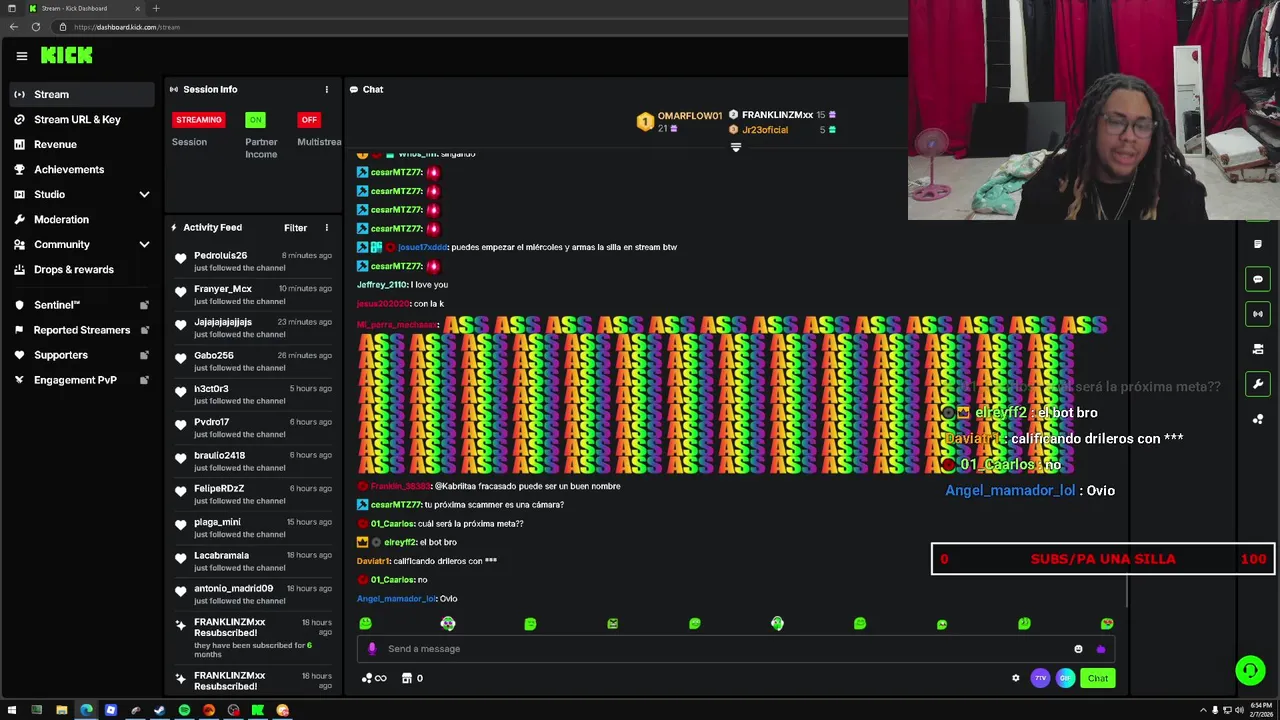This screenshot has height=720, width=1280.
Task: Open the emoji picker in message box
Action: (1078, 649)
